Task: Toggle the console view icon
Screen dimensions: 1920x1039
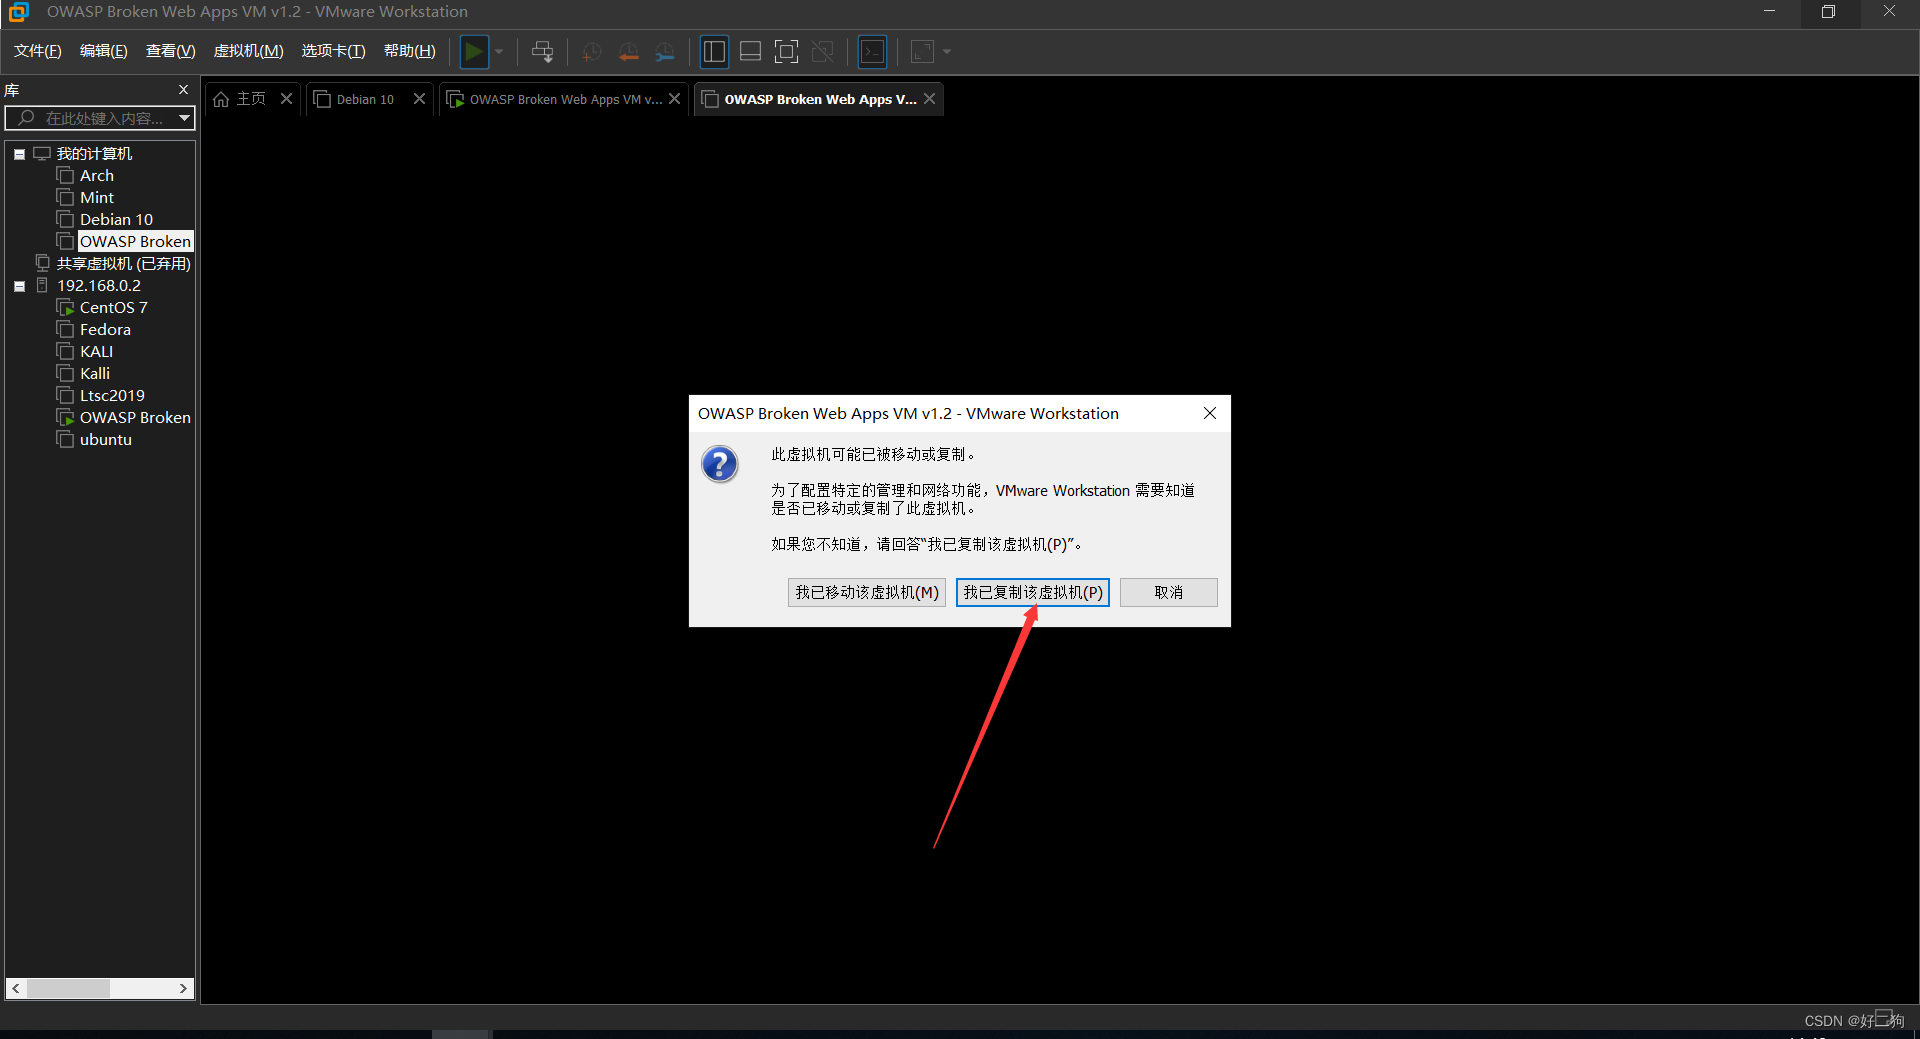Action: click(x=872, y=51)
